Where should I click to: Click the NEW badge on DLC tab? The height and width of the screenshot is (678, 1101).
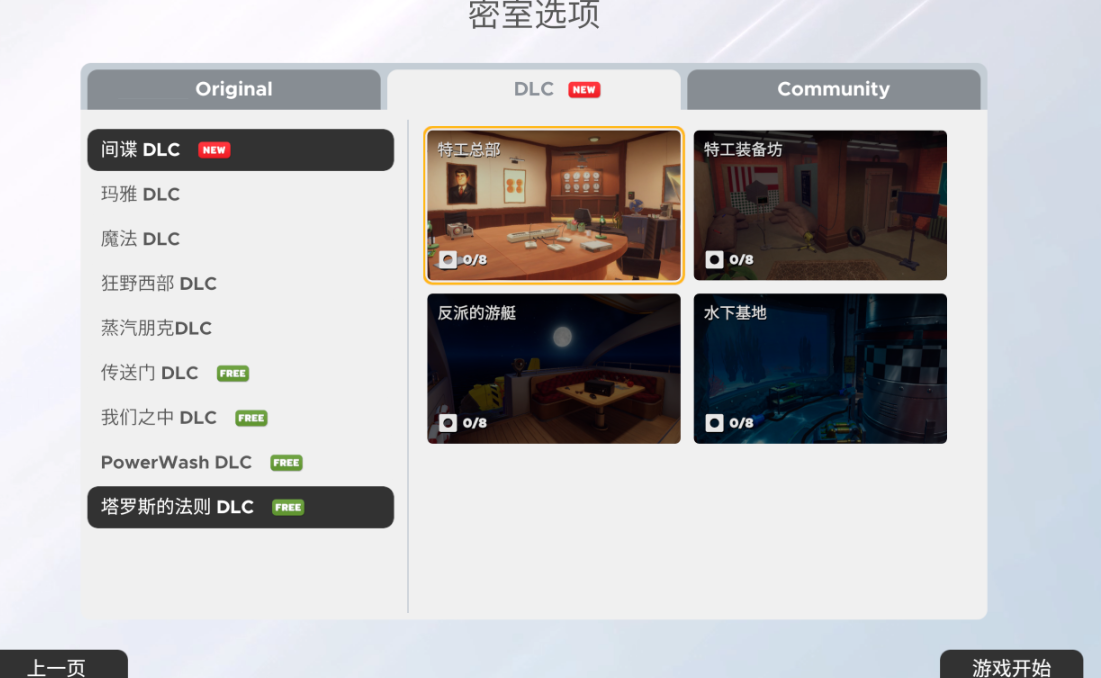pos(584,90)
